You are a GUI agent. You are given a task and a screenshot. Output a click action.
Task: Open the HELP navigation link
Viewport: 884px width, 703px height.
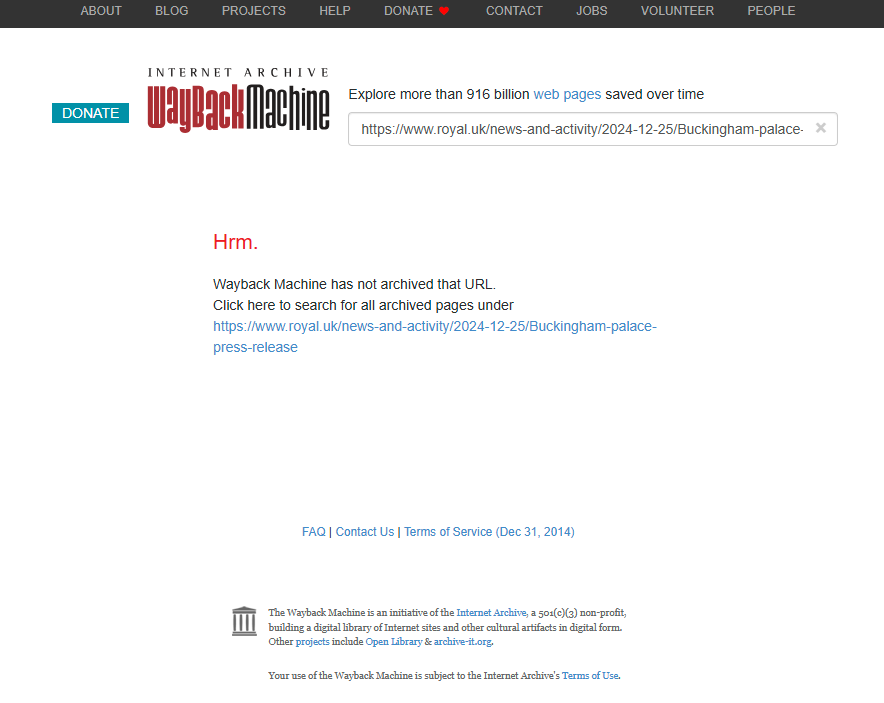(335, 11)
